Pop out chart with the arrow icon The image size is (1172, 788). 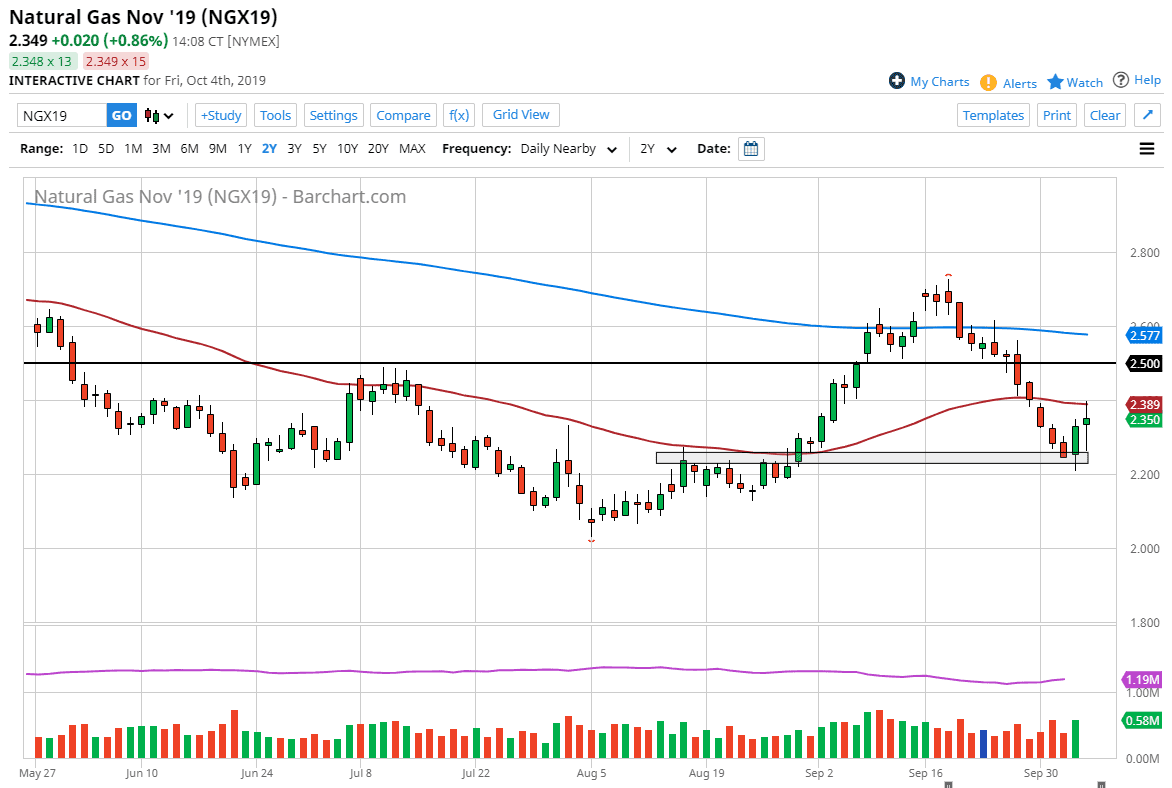pos(1148,115)
